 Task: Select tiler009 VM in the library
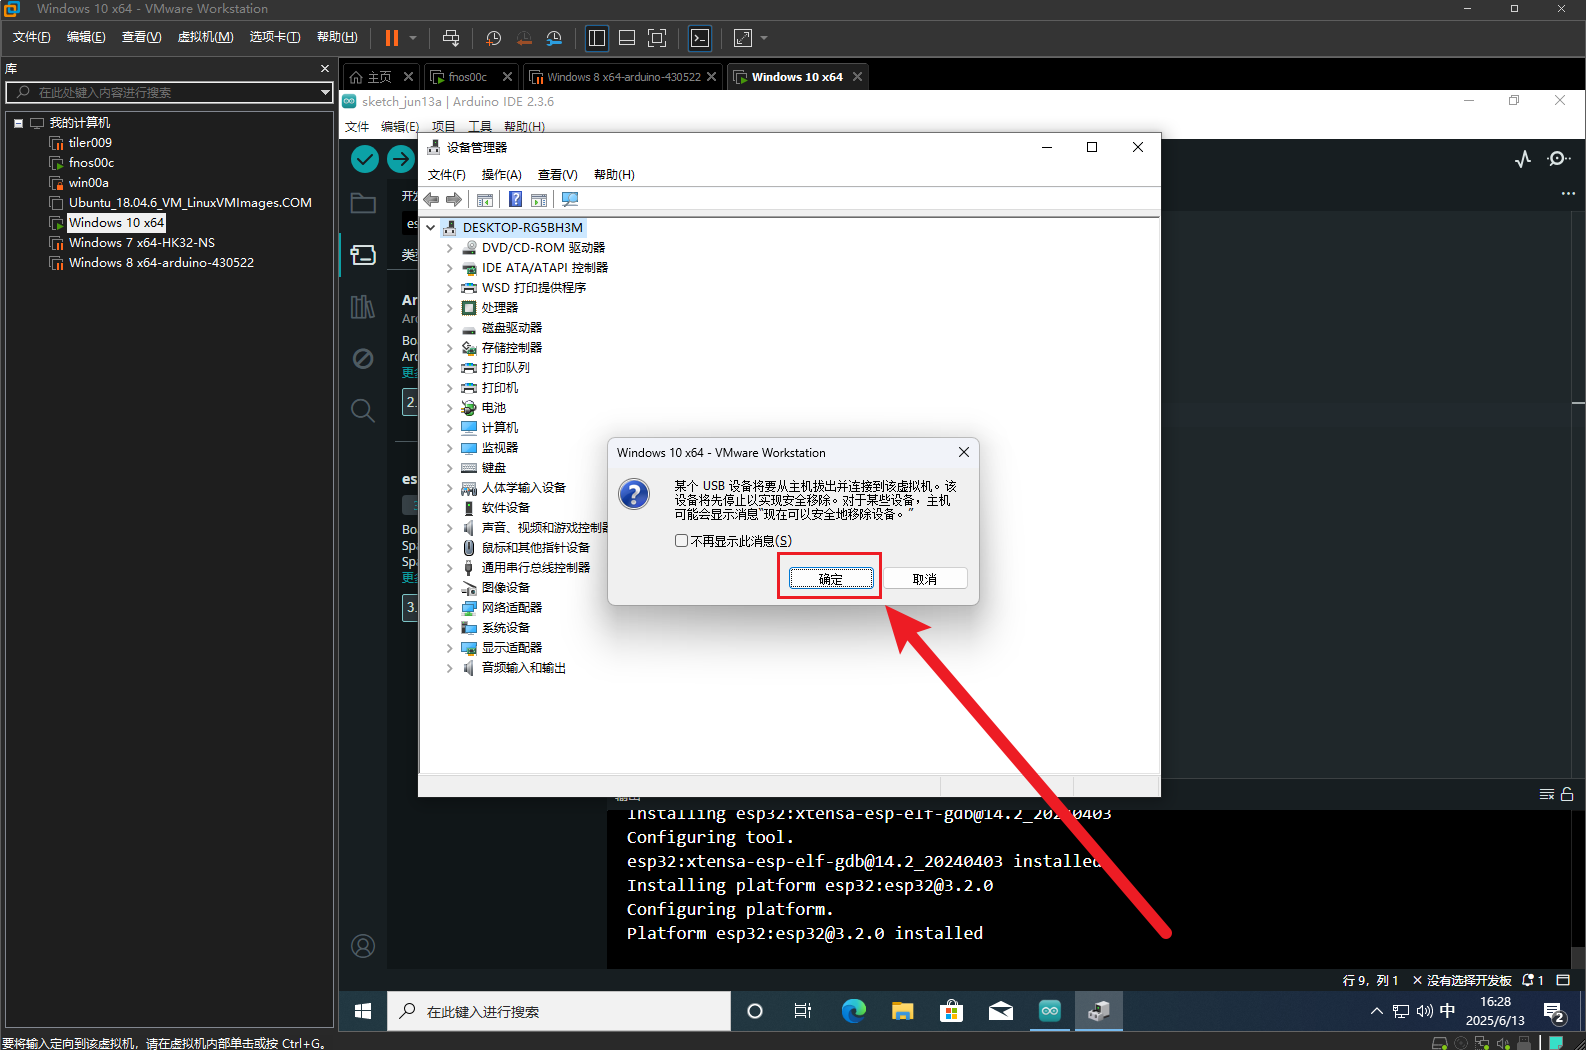pyautogui.click(x=90, y=143)
